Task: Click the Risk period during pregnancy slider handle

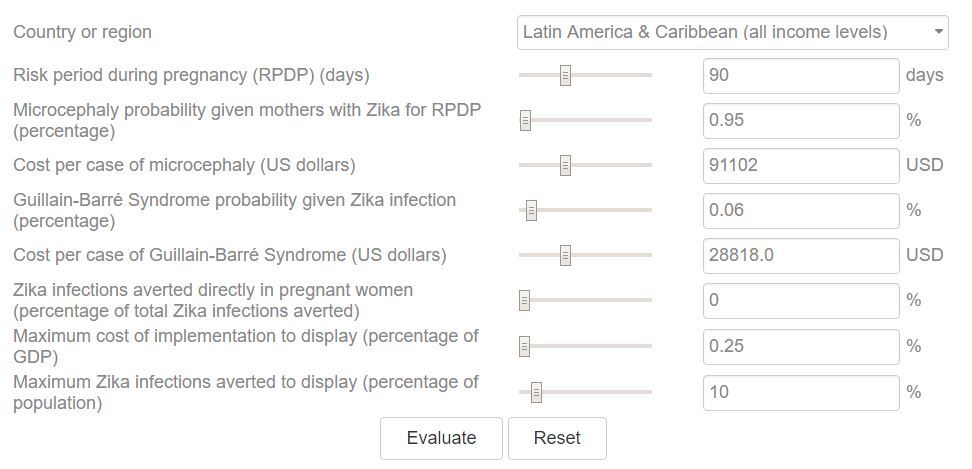Action: (565, 75)
